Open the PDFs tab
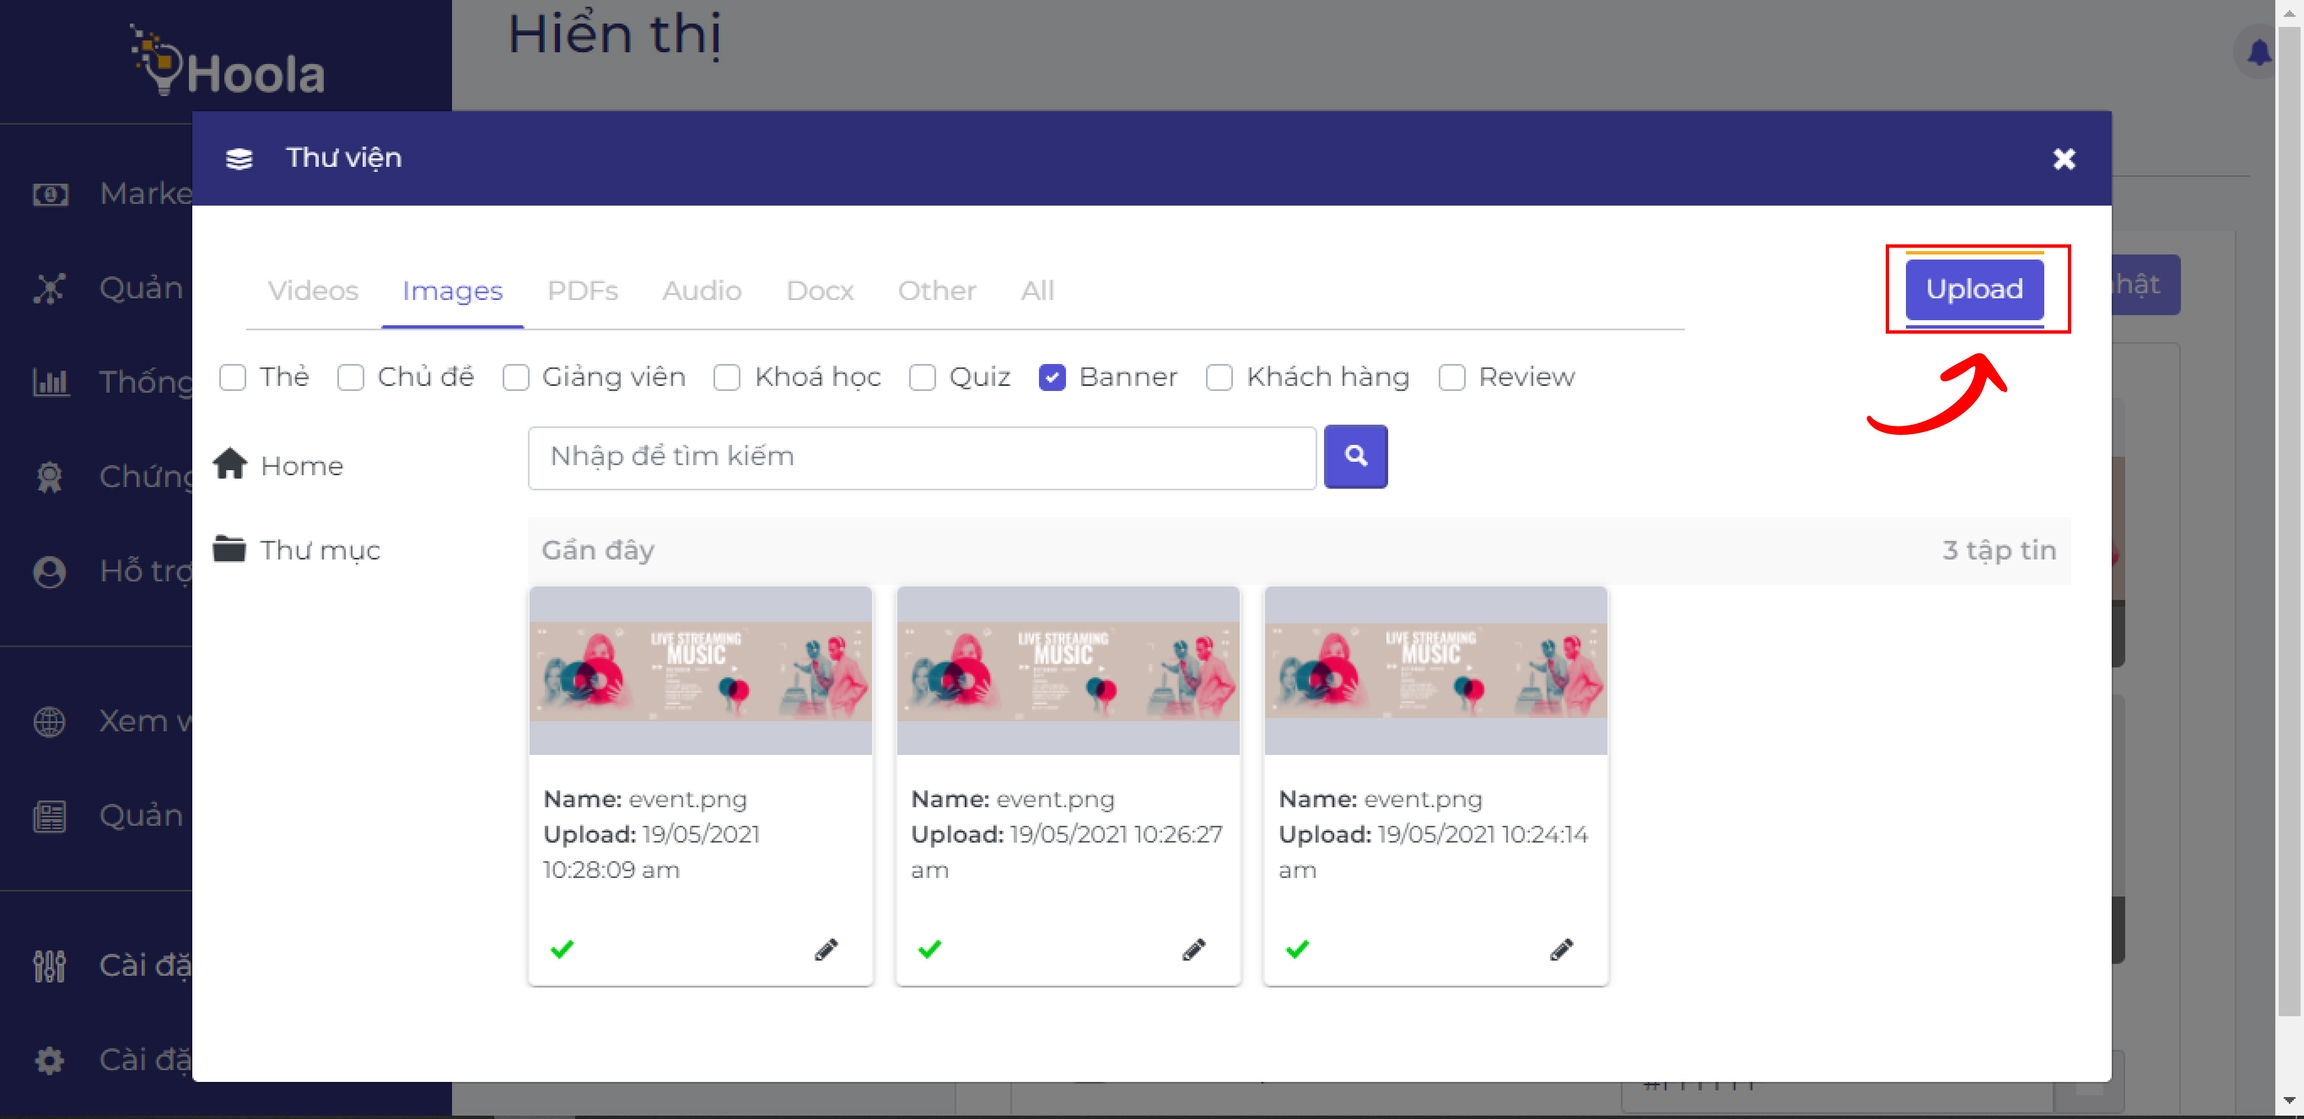 582,290
